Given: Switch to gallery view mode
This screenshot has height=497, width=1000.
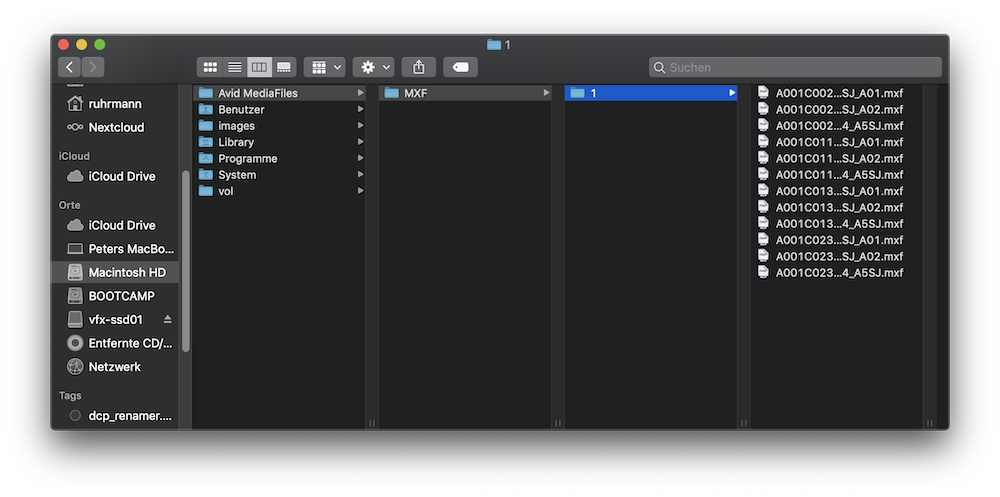Looking at the screenshot, I should 284,67.
